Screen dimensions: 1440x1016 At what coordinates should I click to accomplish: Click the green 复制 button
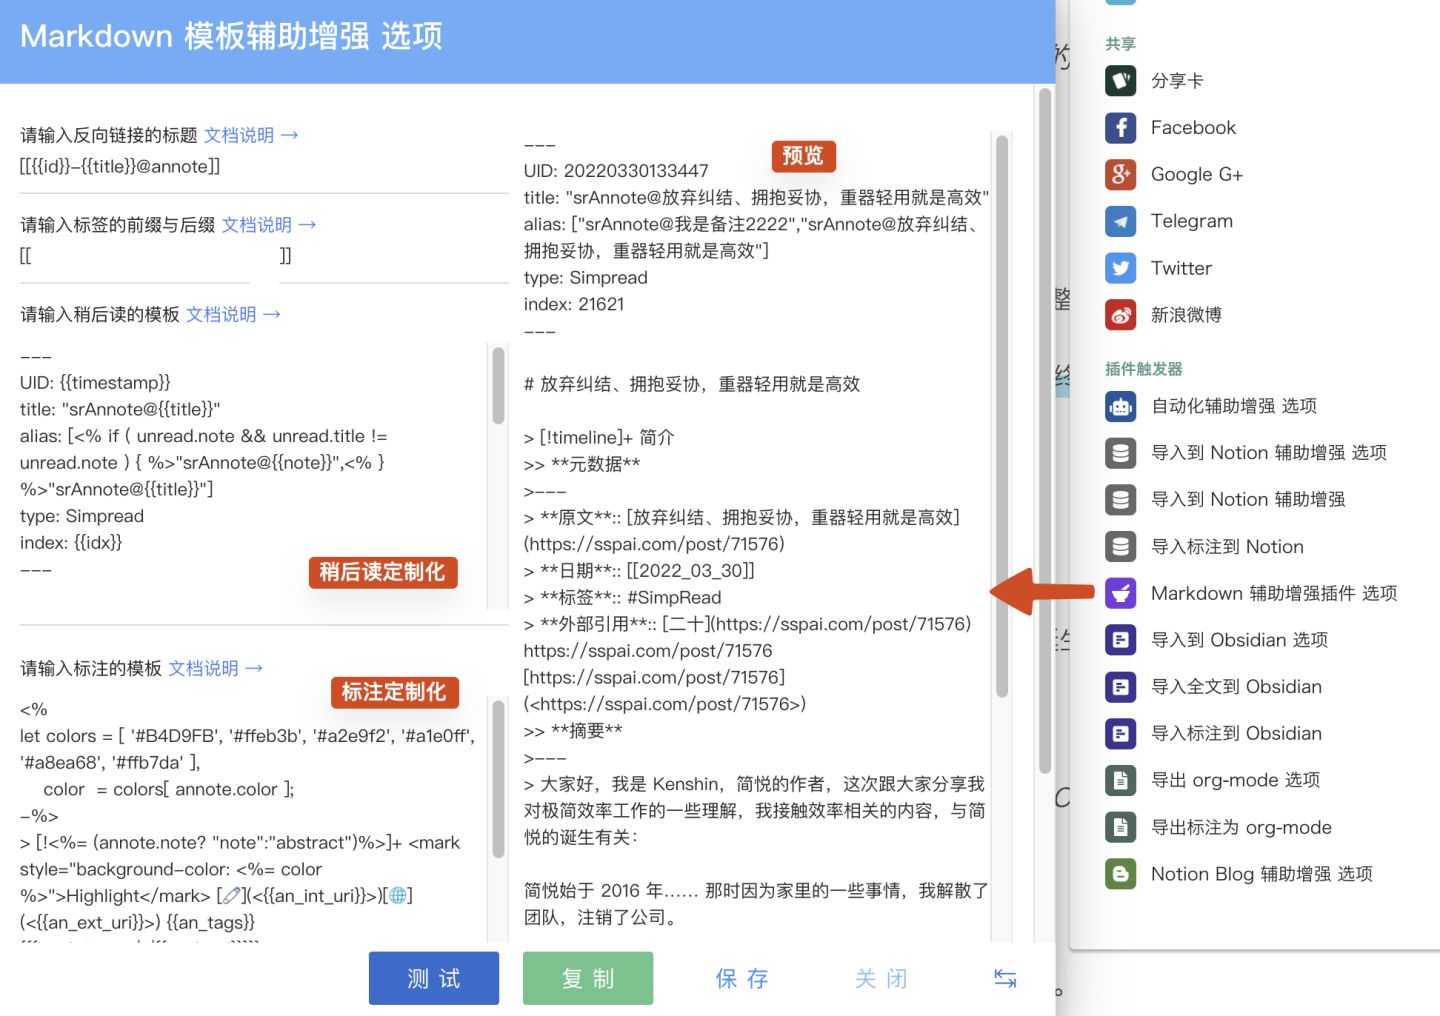point(588,978)
